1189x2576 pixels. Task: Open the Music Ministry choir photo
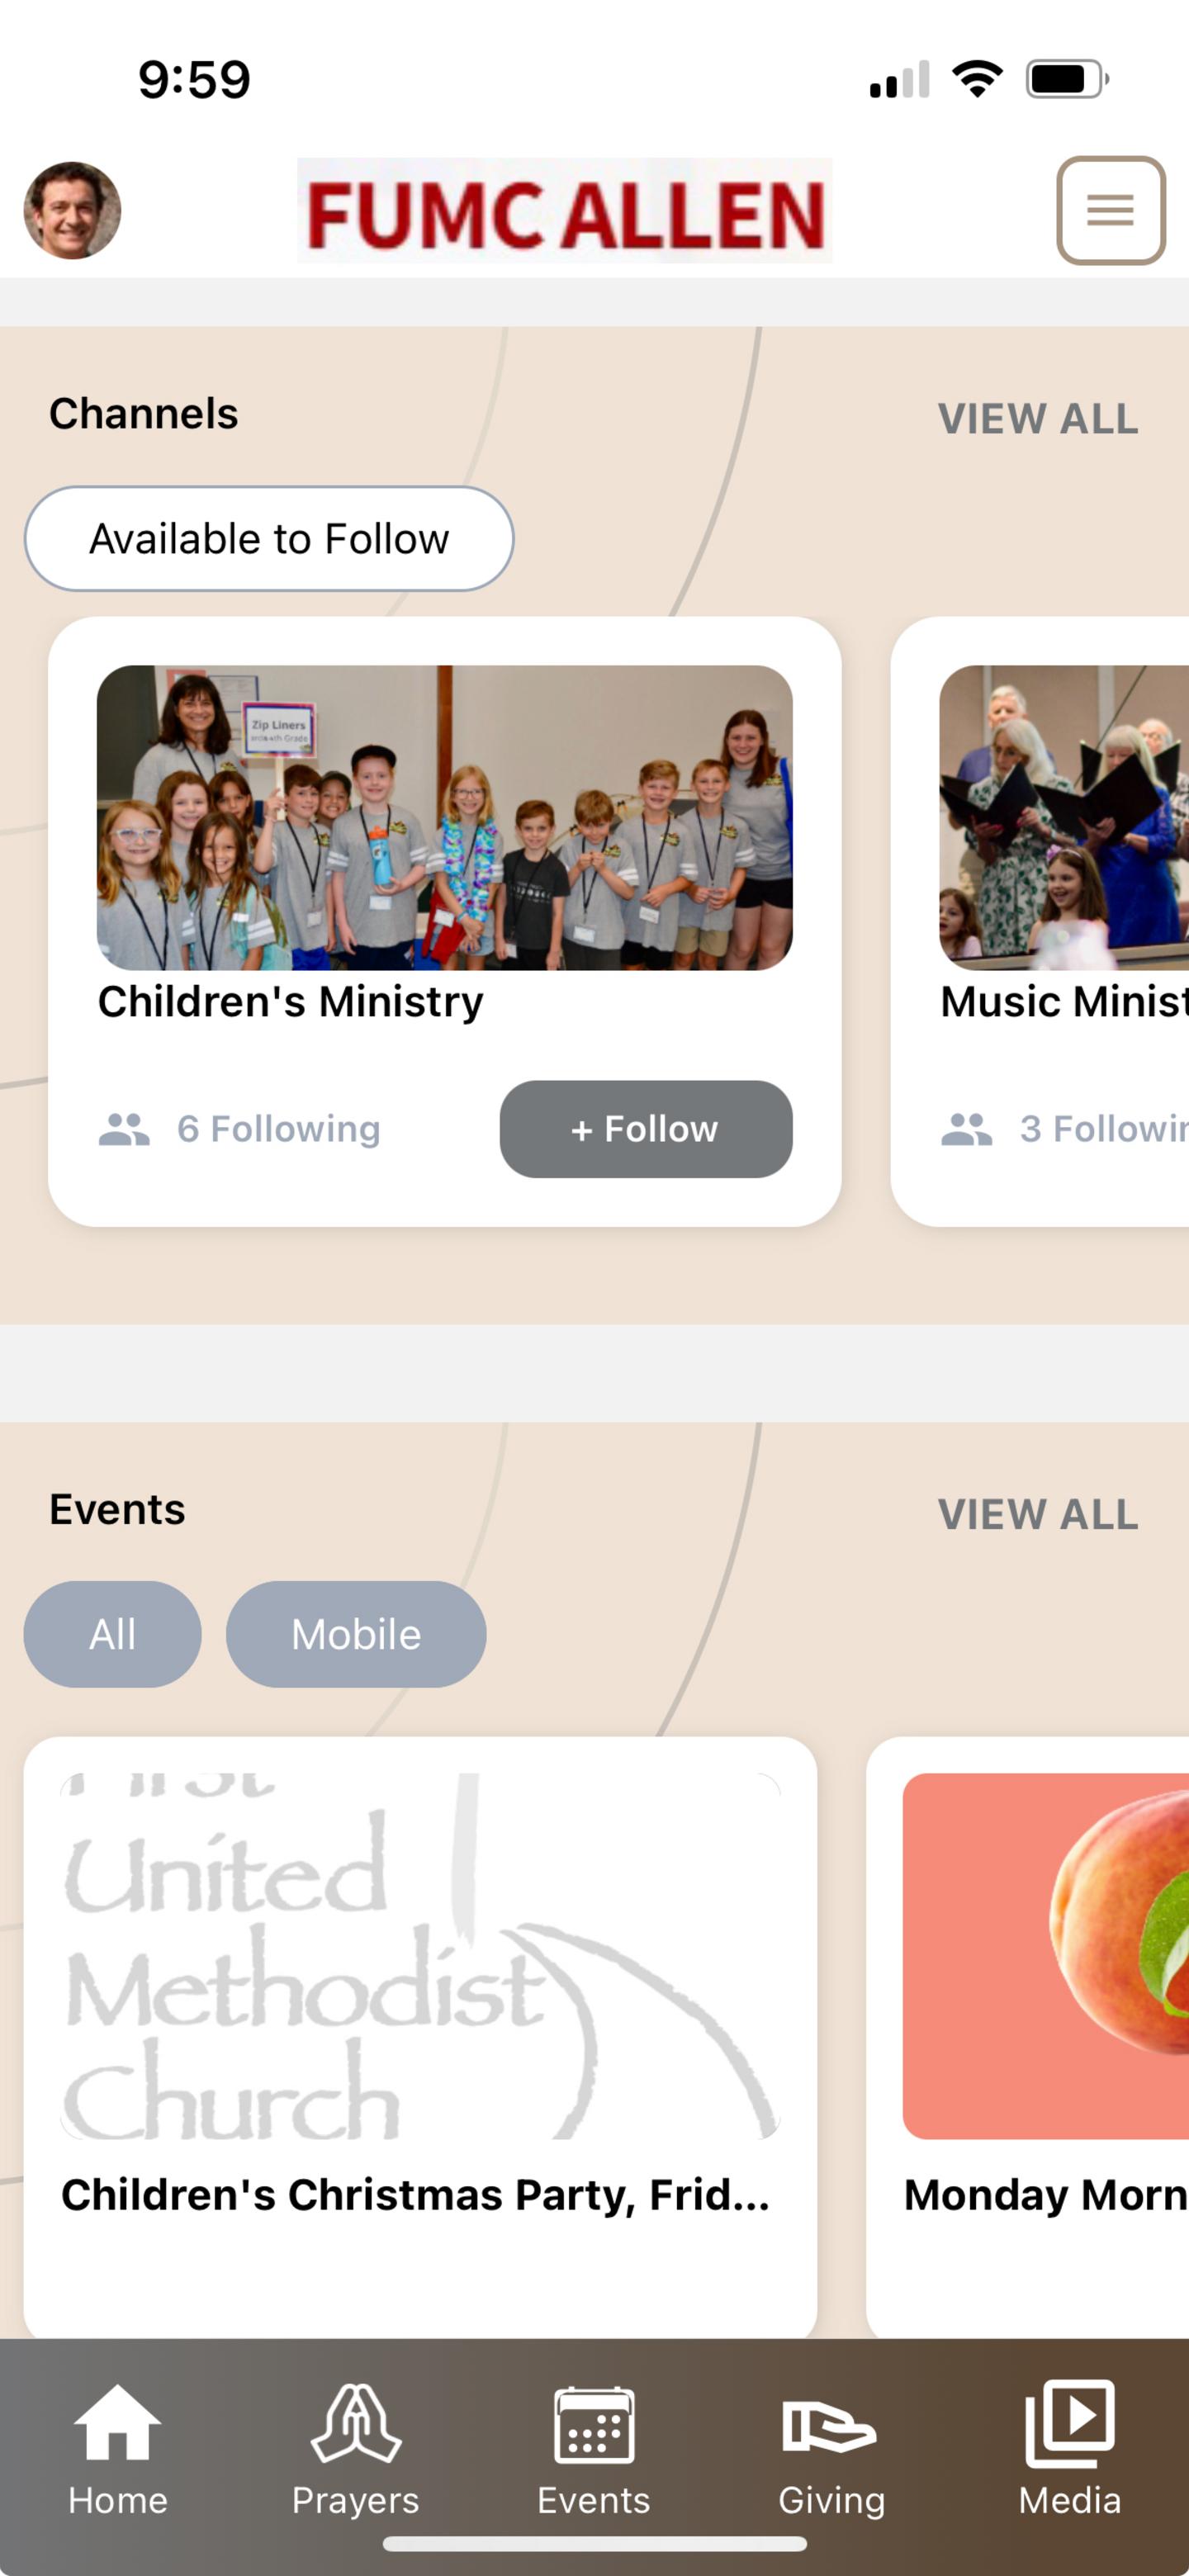coord(1064,818)
